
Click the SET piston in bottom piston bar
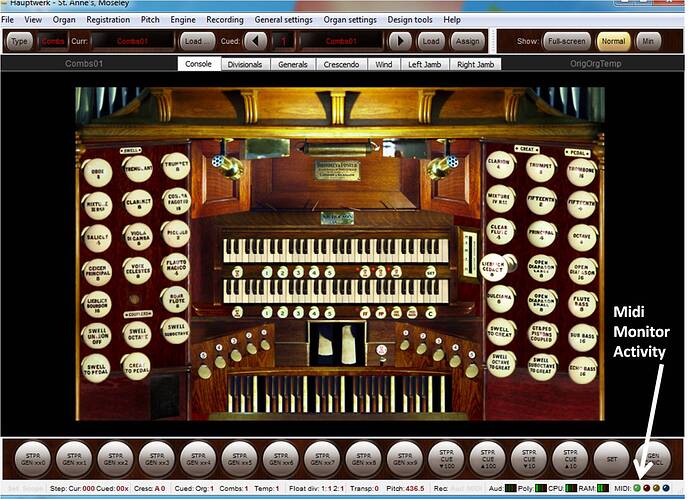click(x=612, y=459)
